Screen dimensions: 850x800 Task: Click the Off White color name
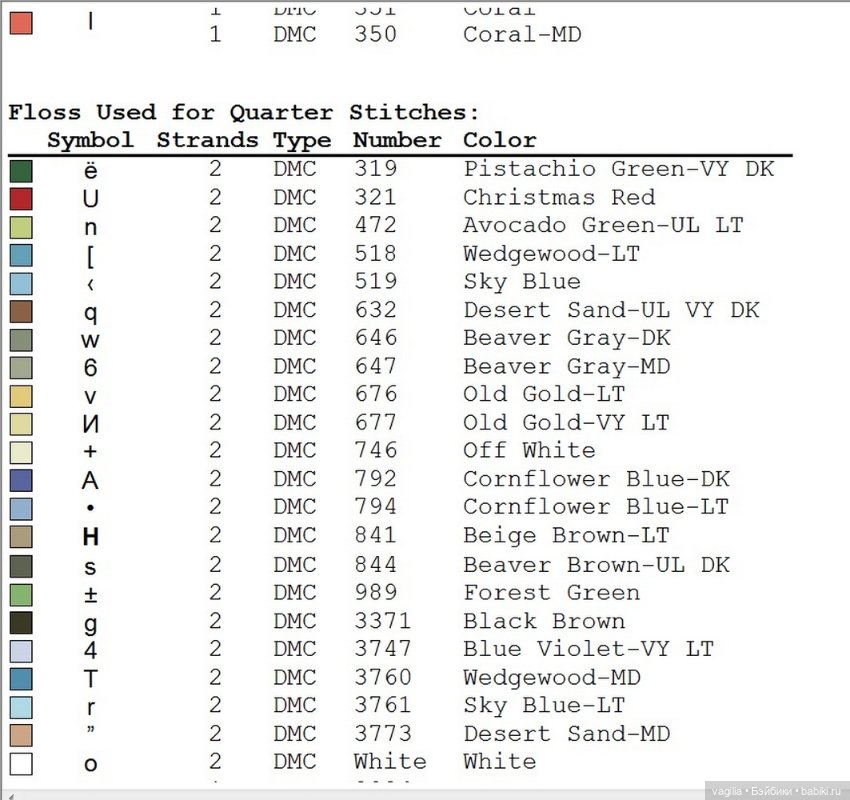click(528, 450)
